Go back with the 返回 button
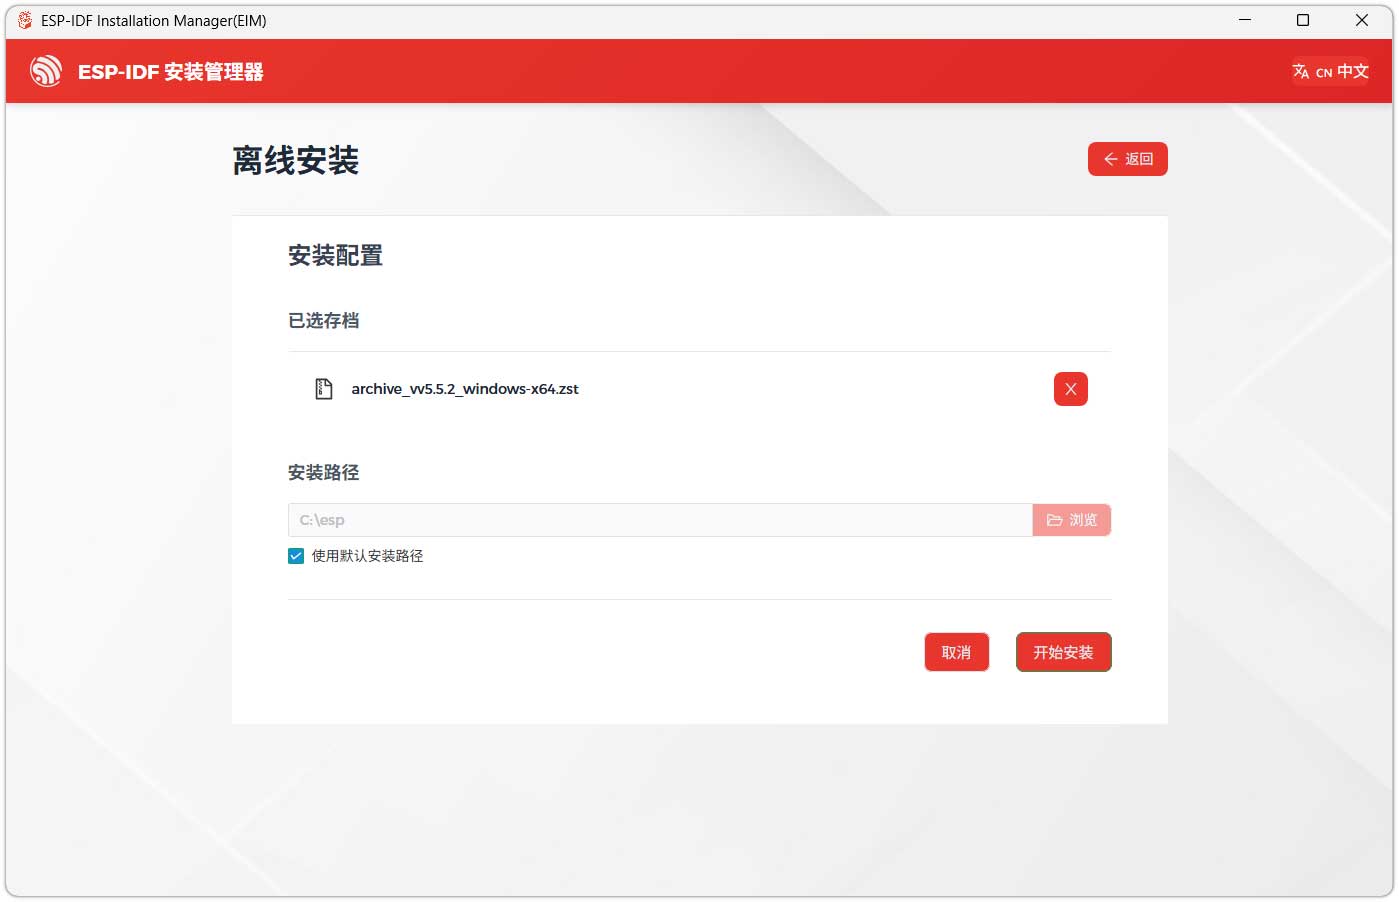The image size is (1399, 902). 1127,159
